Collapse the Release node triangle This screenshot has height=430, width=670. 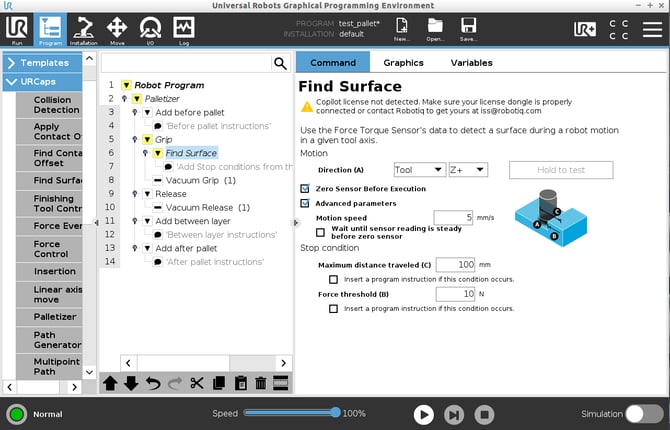tap(147, 194)
